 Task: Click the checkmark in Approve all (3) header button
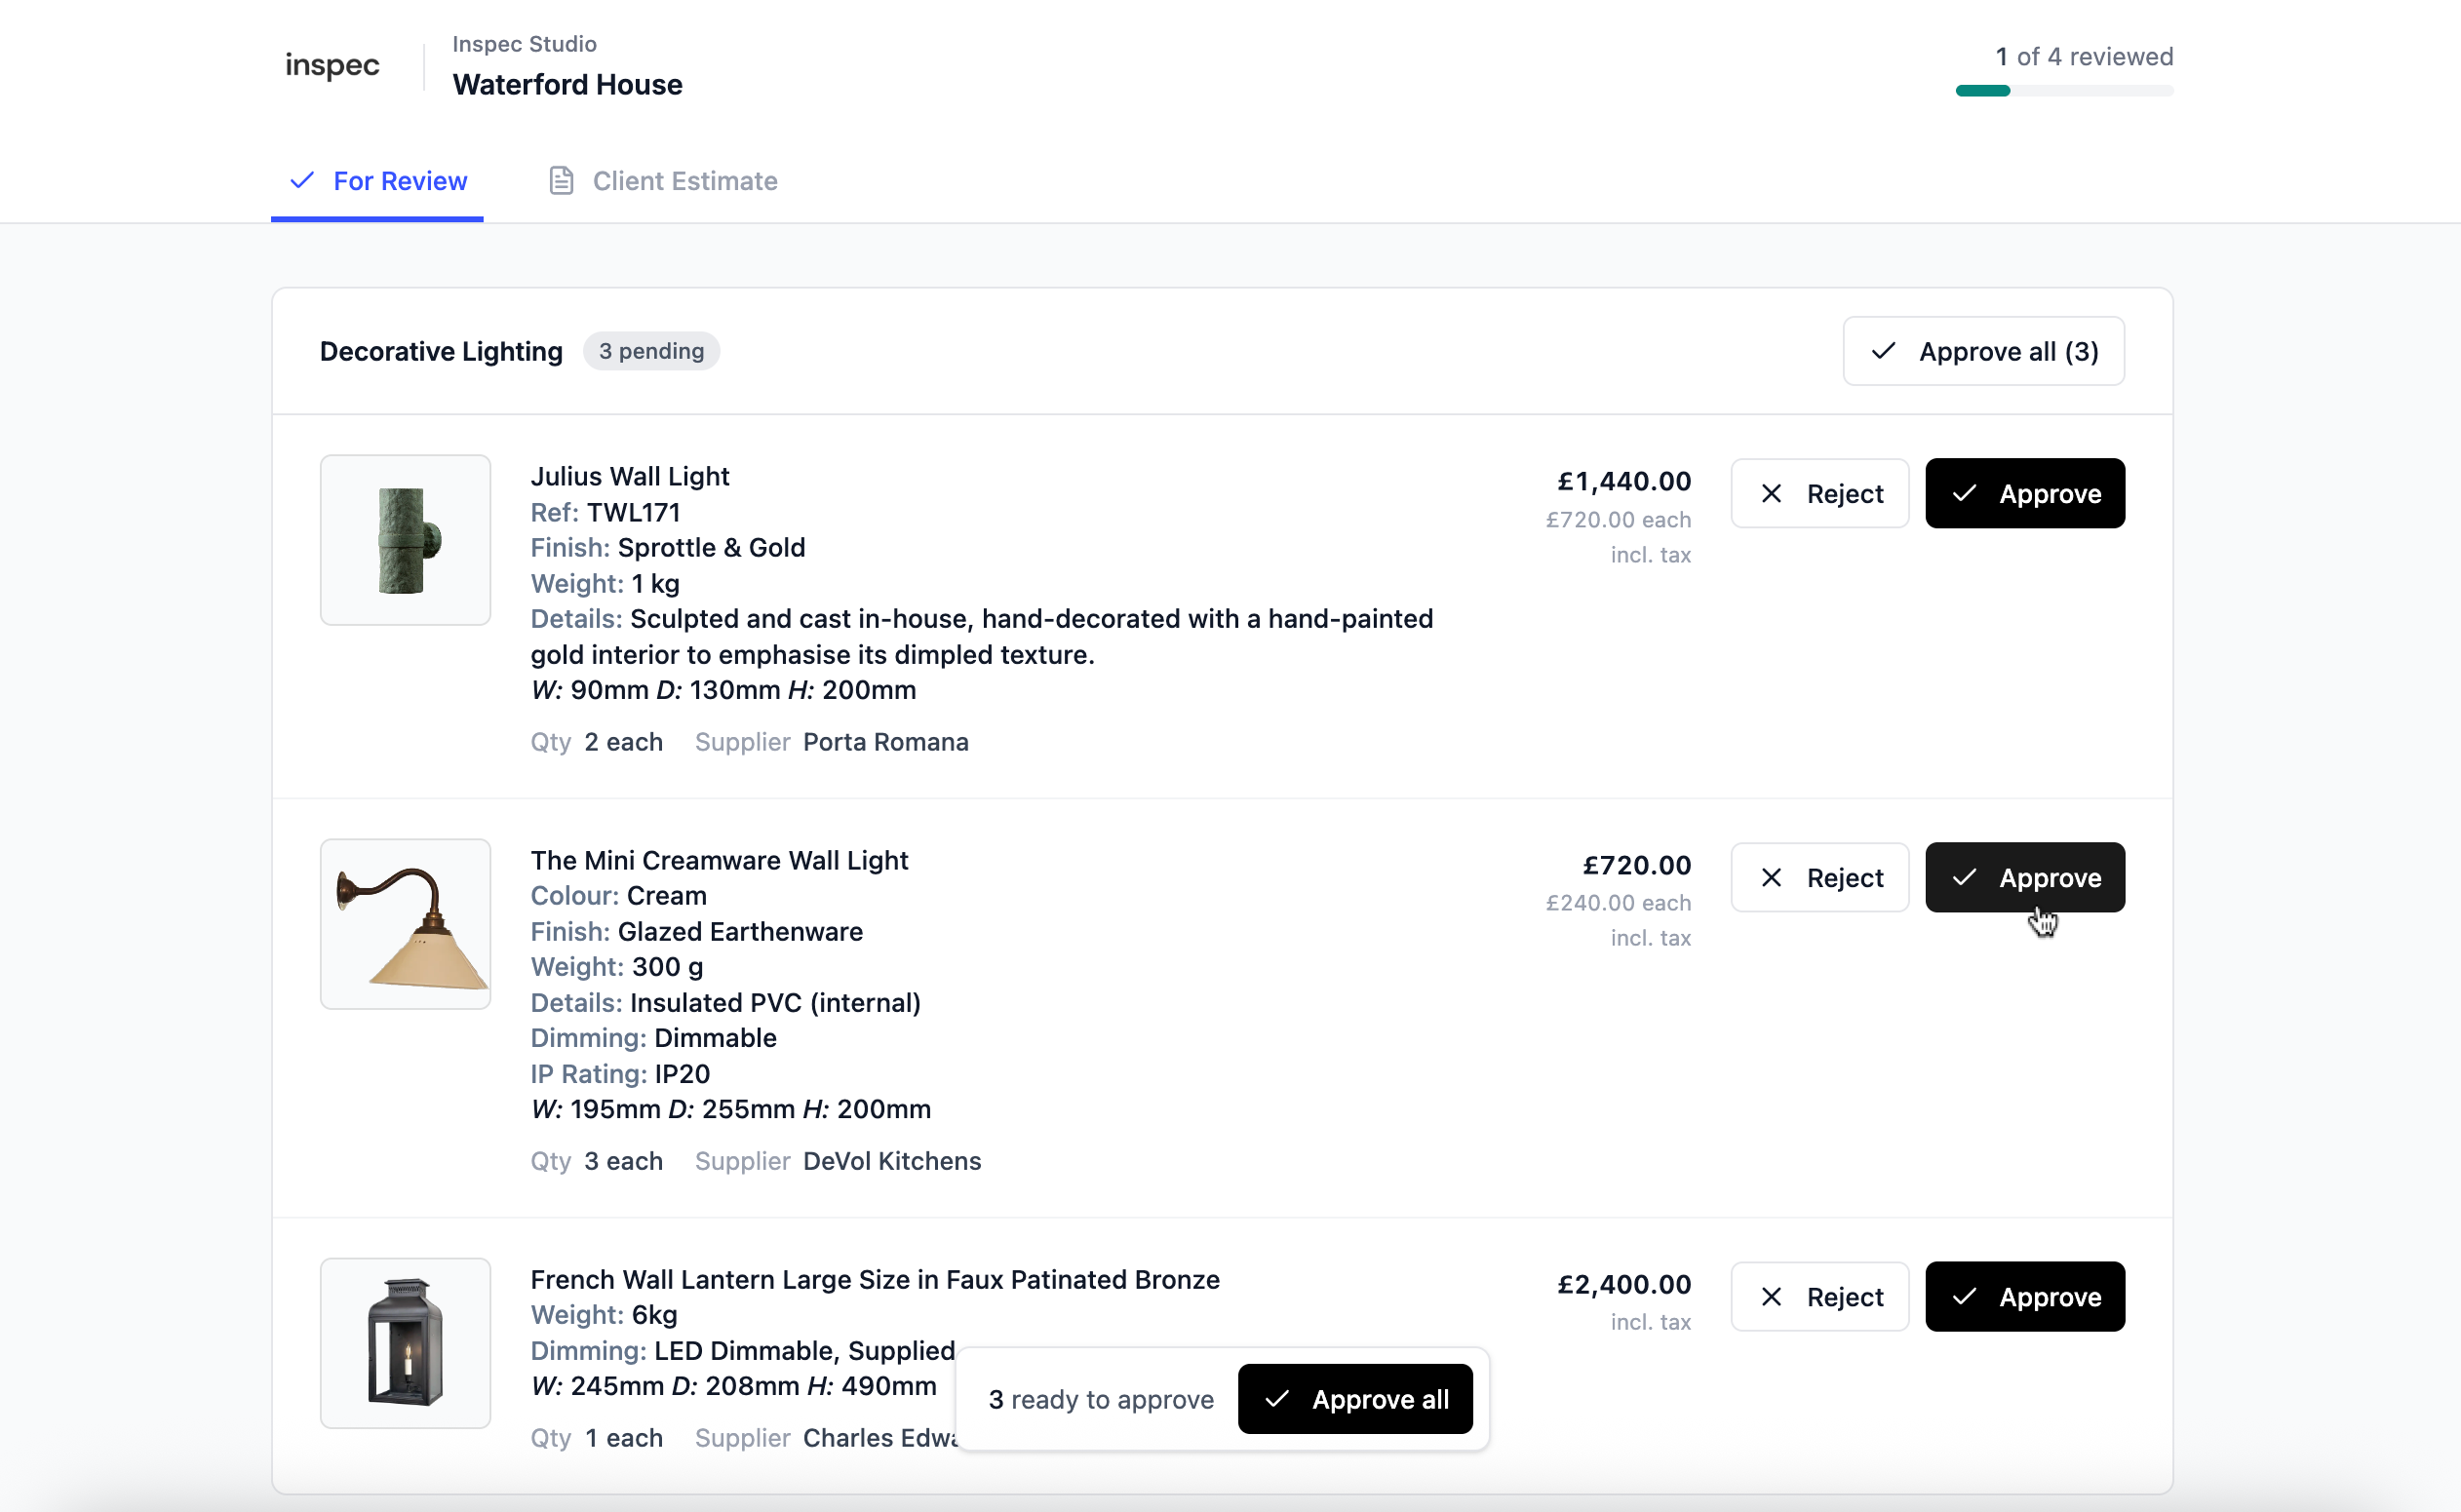click(x=1884, y=351)
